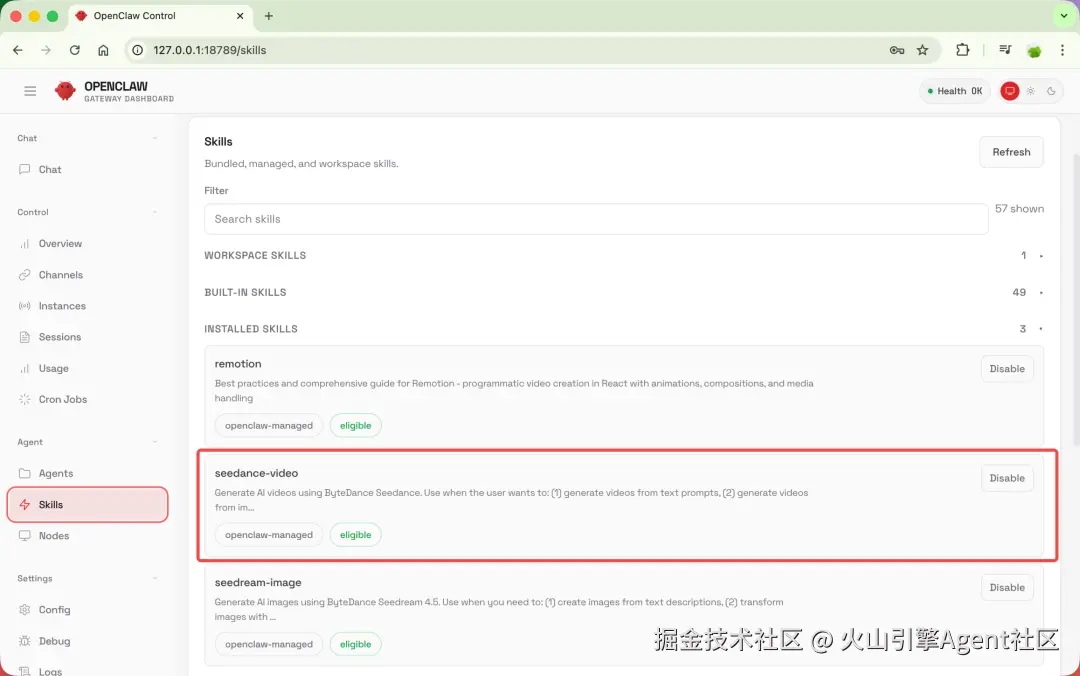
Task: Click the seedream-image skill title
Action: (x=258, y=583)
